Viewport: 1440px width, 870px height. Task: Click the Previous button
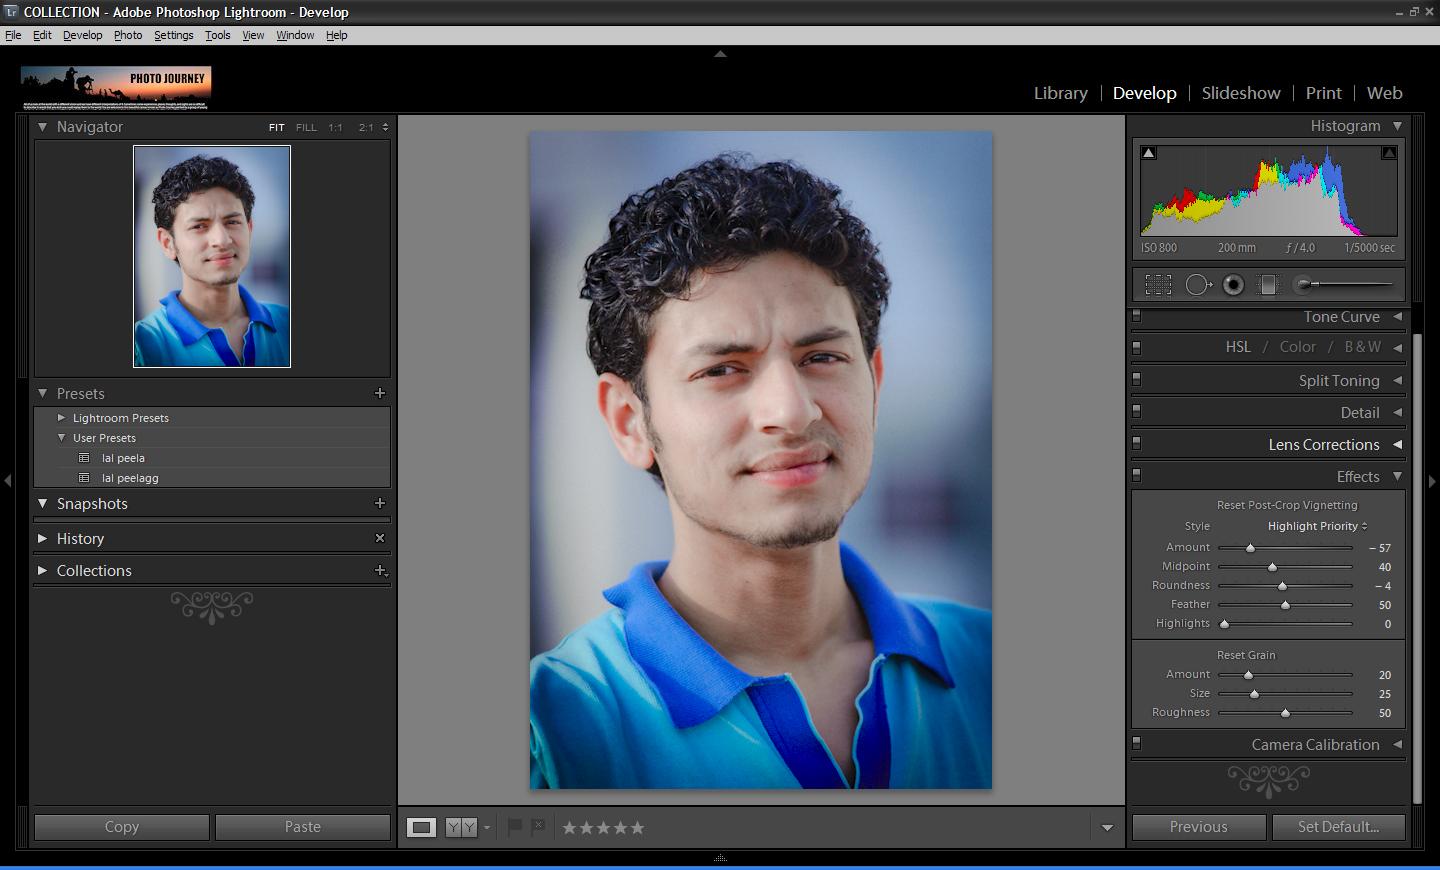1198,827
